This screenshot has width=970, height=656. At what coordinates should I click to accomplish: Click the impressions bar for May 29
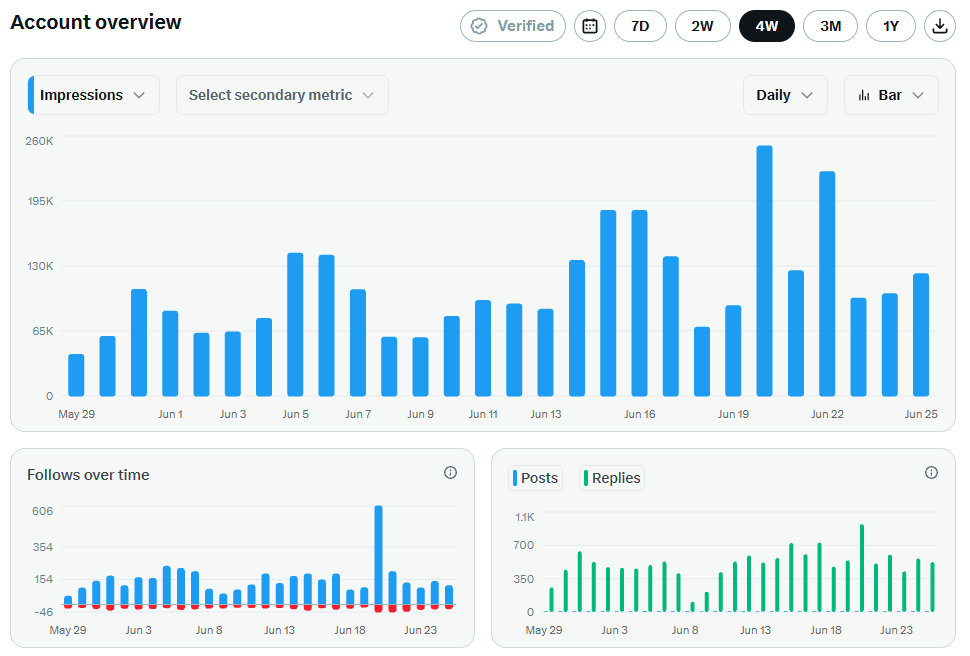pyautogui.click(x=76, y=375)
